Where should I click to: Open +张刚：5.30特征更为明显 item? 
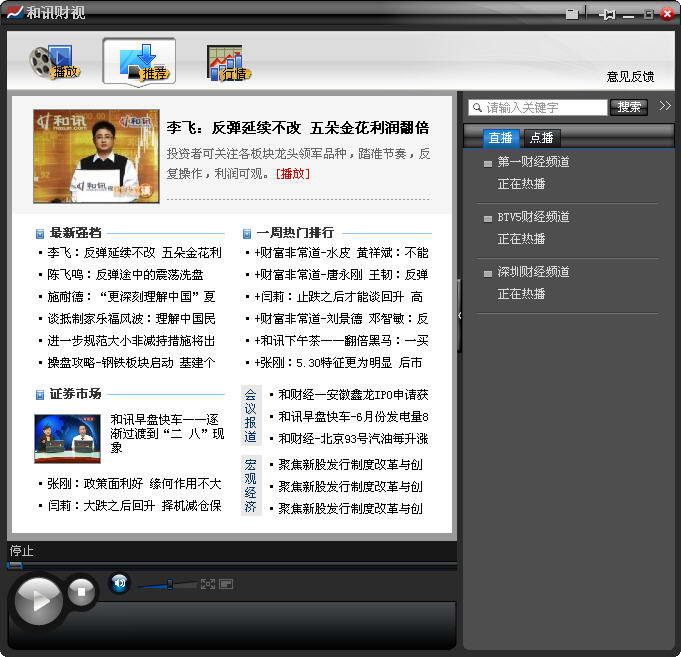(338, 363)
